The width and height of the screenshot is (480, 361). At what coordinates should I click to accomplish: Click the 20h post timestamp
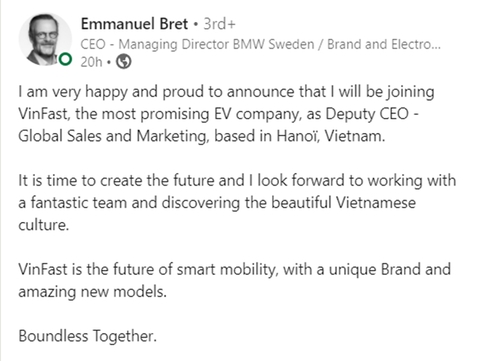tap(91, 62)
